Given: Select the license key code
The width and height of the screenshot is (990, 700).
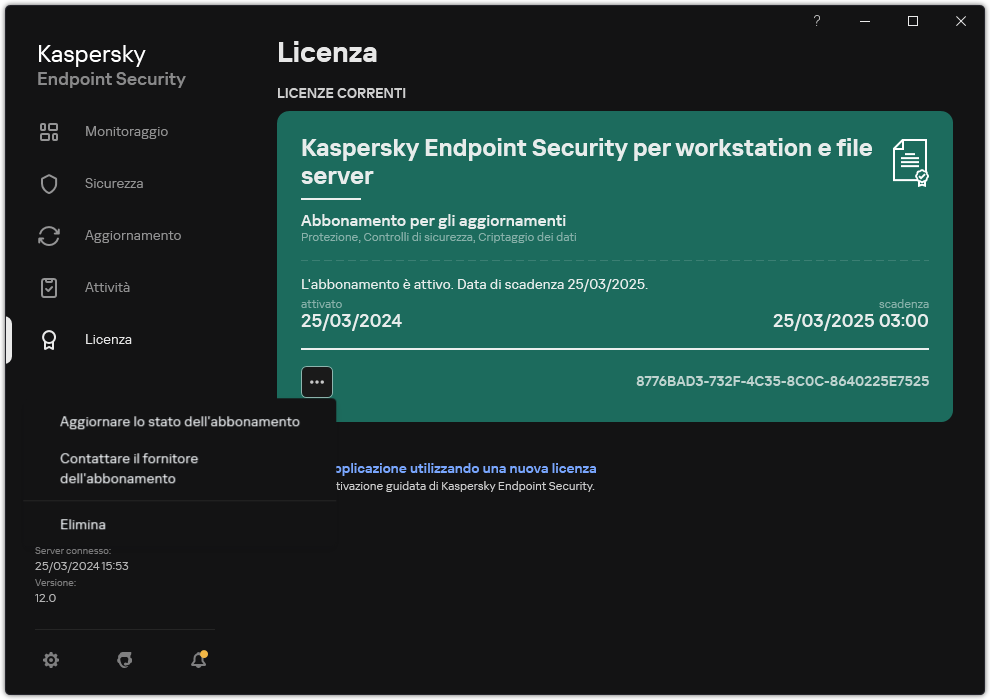Looking at the screenshot, I should tap(782, 381).
